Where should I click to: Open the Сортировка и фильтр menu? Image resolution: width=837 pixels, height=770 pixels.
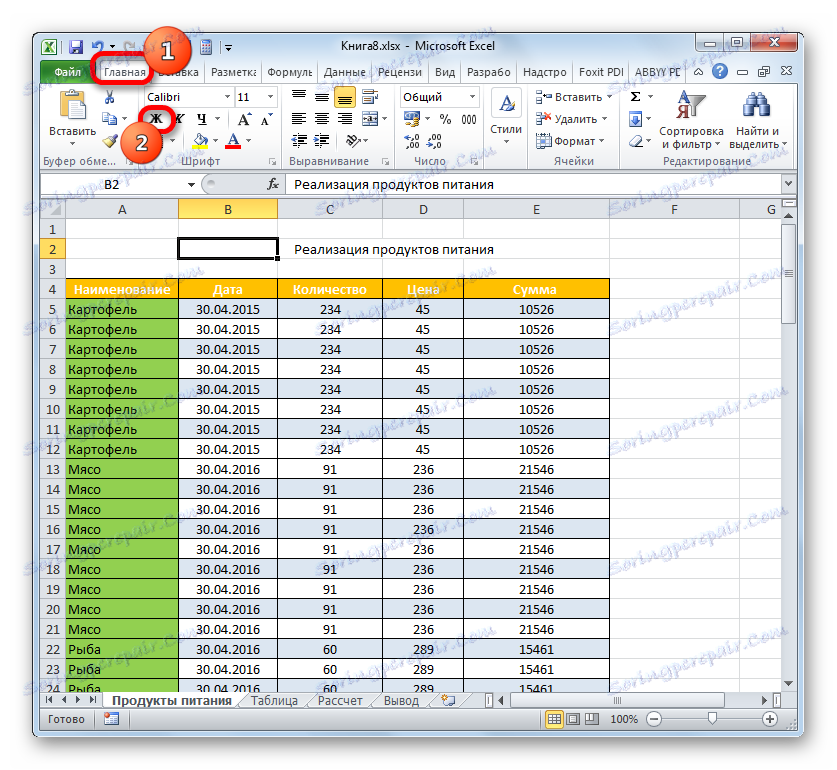[691, 120]
